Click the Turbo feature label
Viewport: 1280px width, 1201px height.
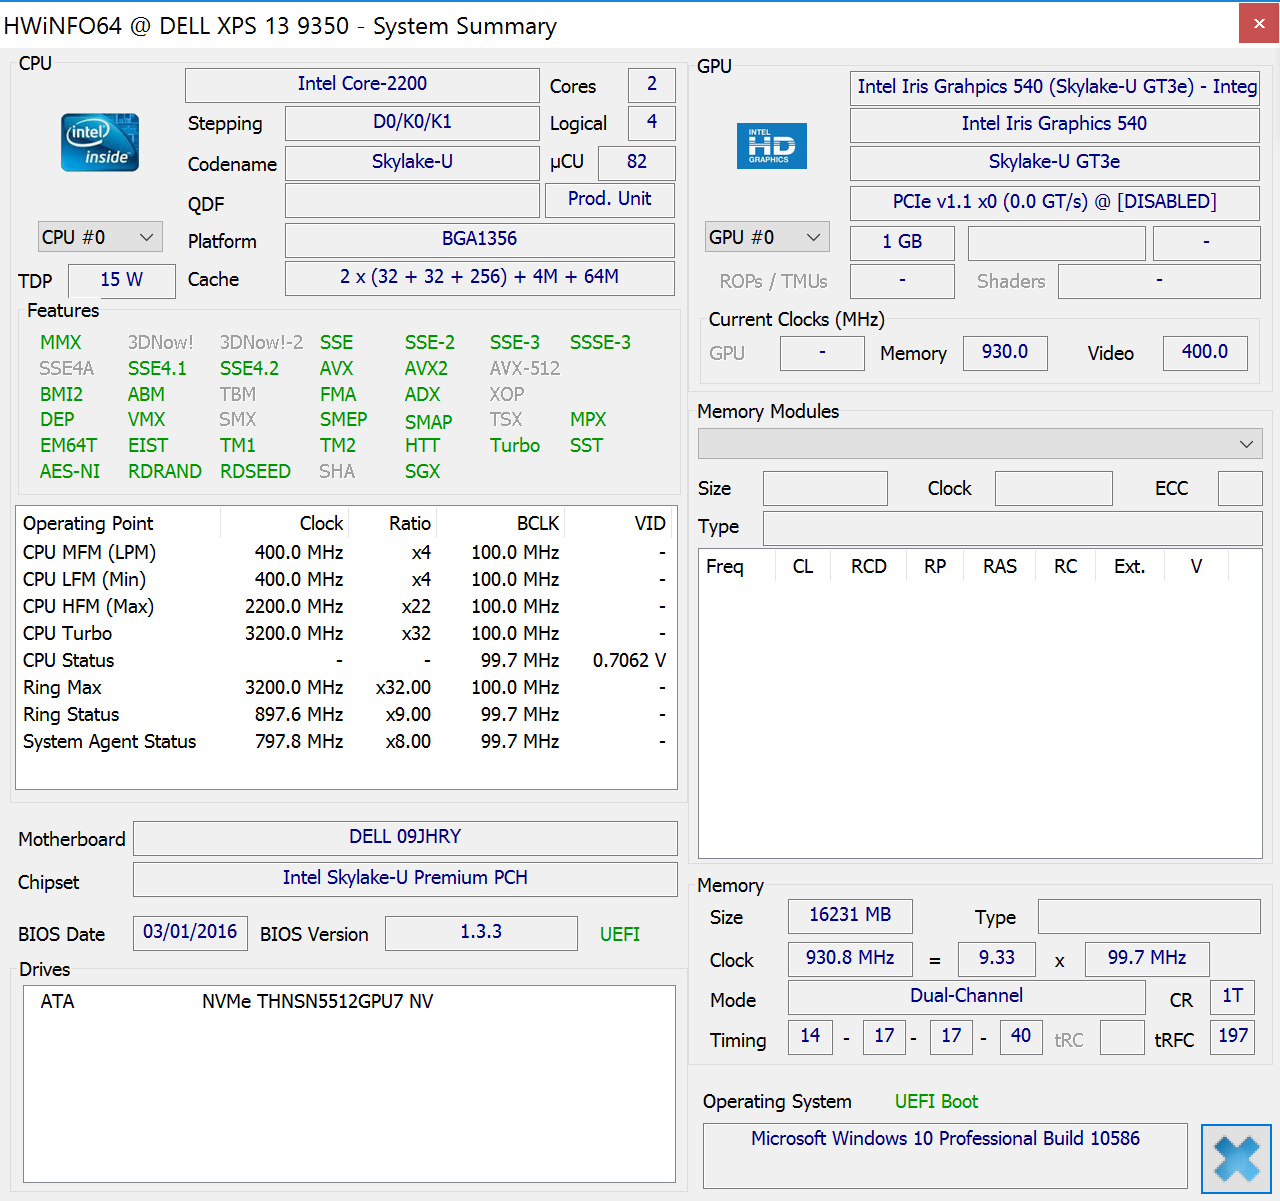pyautogui.click(x=515, y=445)
